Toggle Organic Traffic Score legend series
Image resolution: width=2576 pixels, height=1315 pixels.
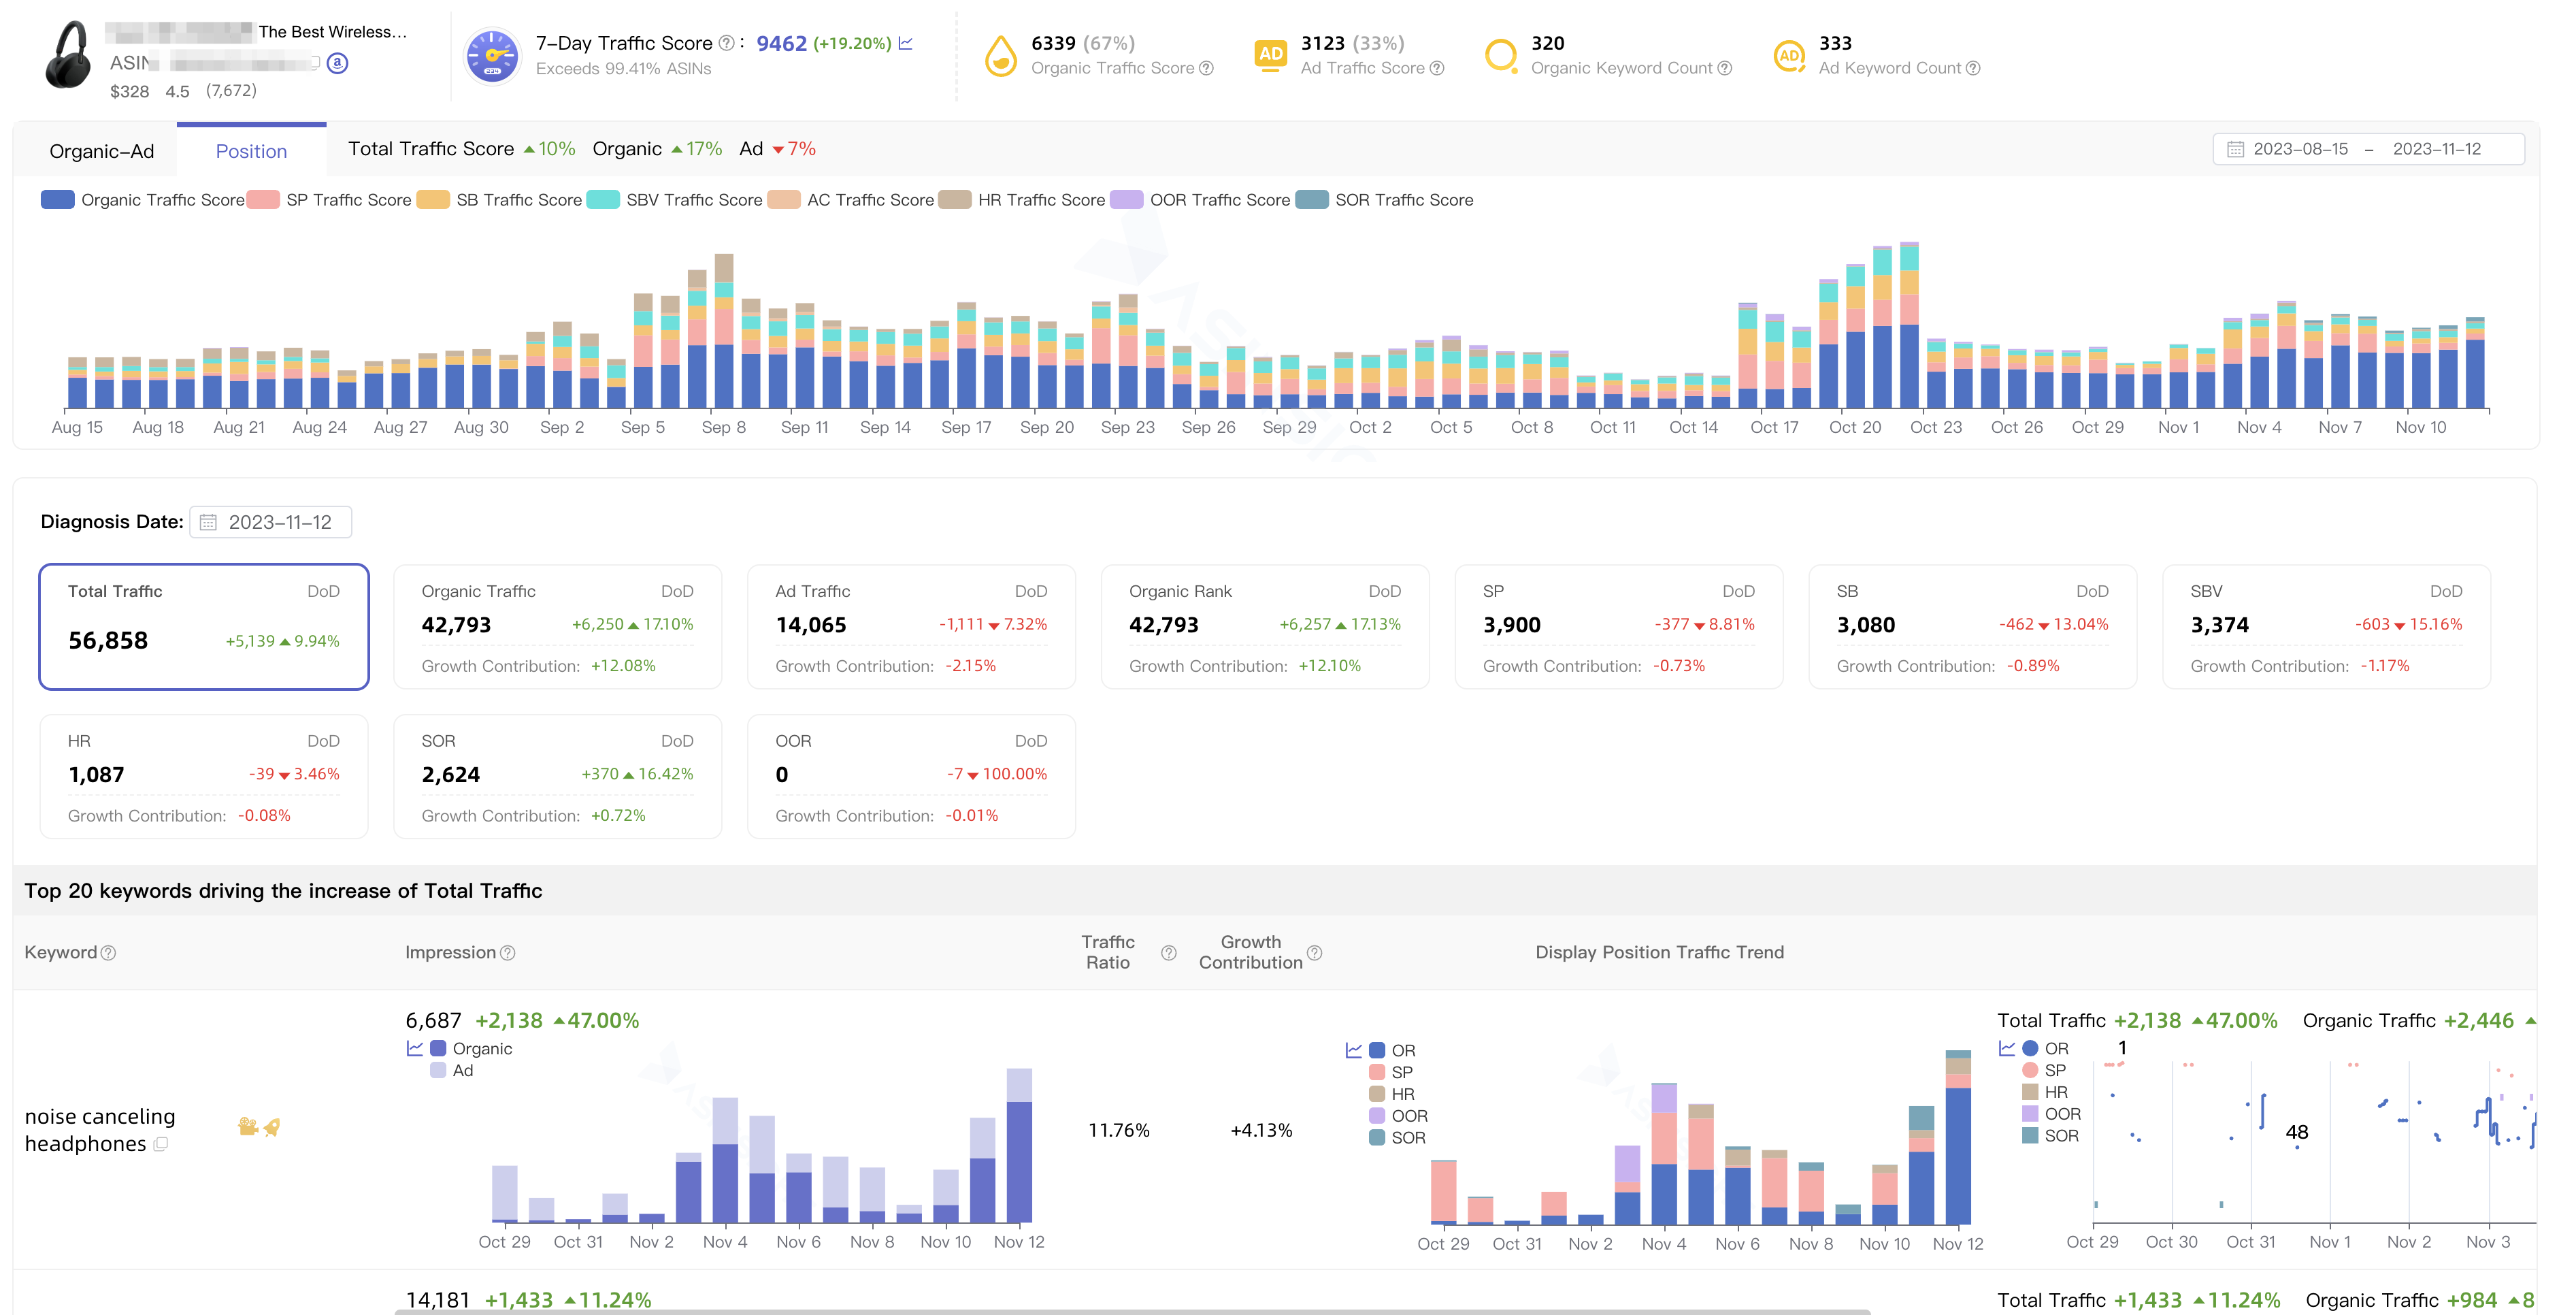coord(143,200)
